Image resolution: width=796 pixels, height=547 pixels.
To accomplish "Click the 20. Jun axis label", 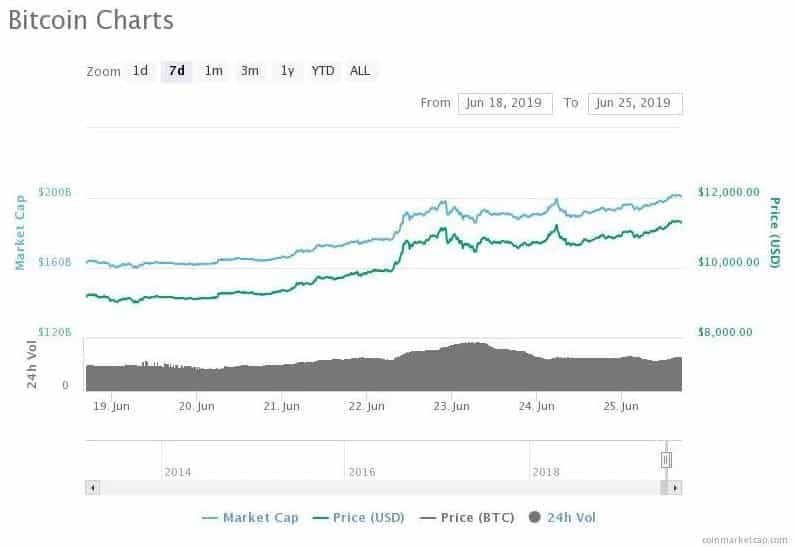I will tap(196, 406).
